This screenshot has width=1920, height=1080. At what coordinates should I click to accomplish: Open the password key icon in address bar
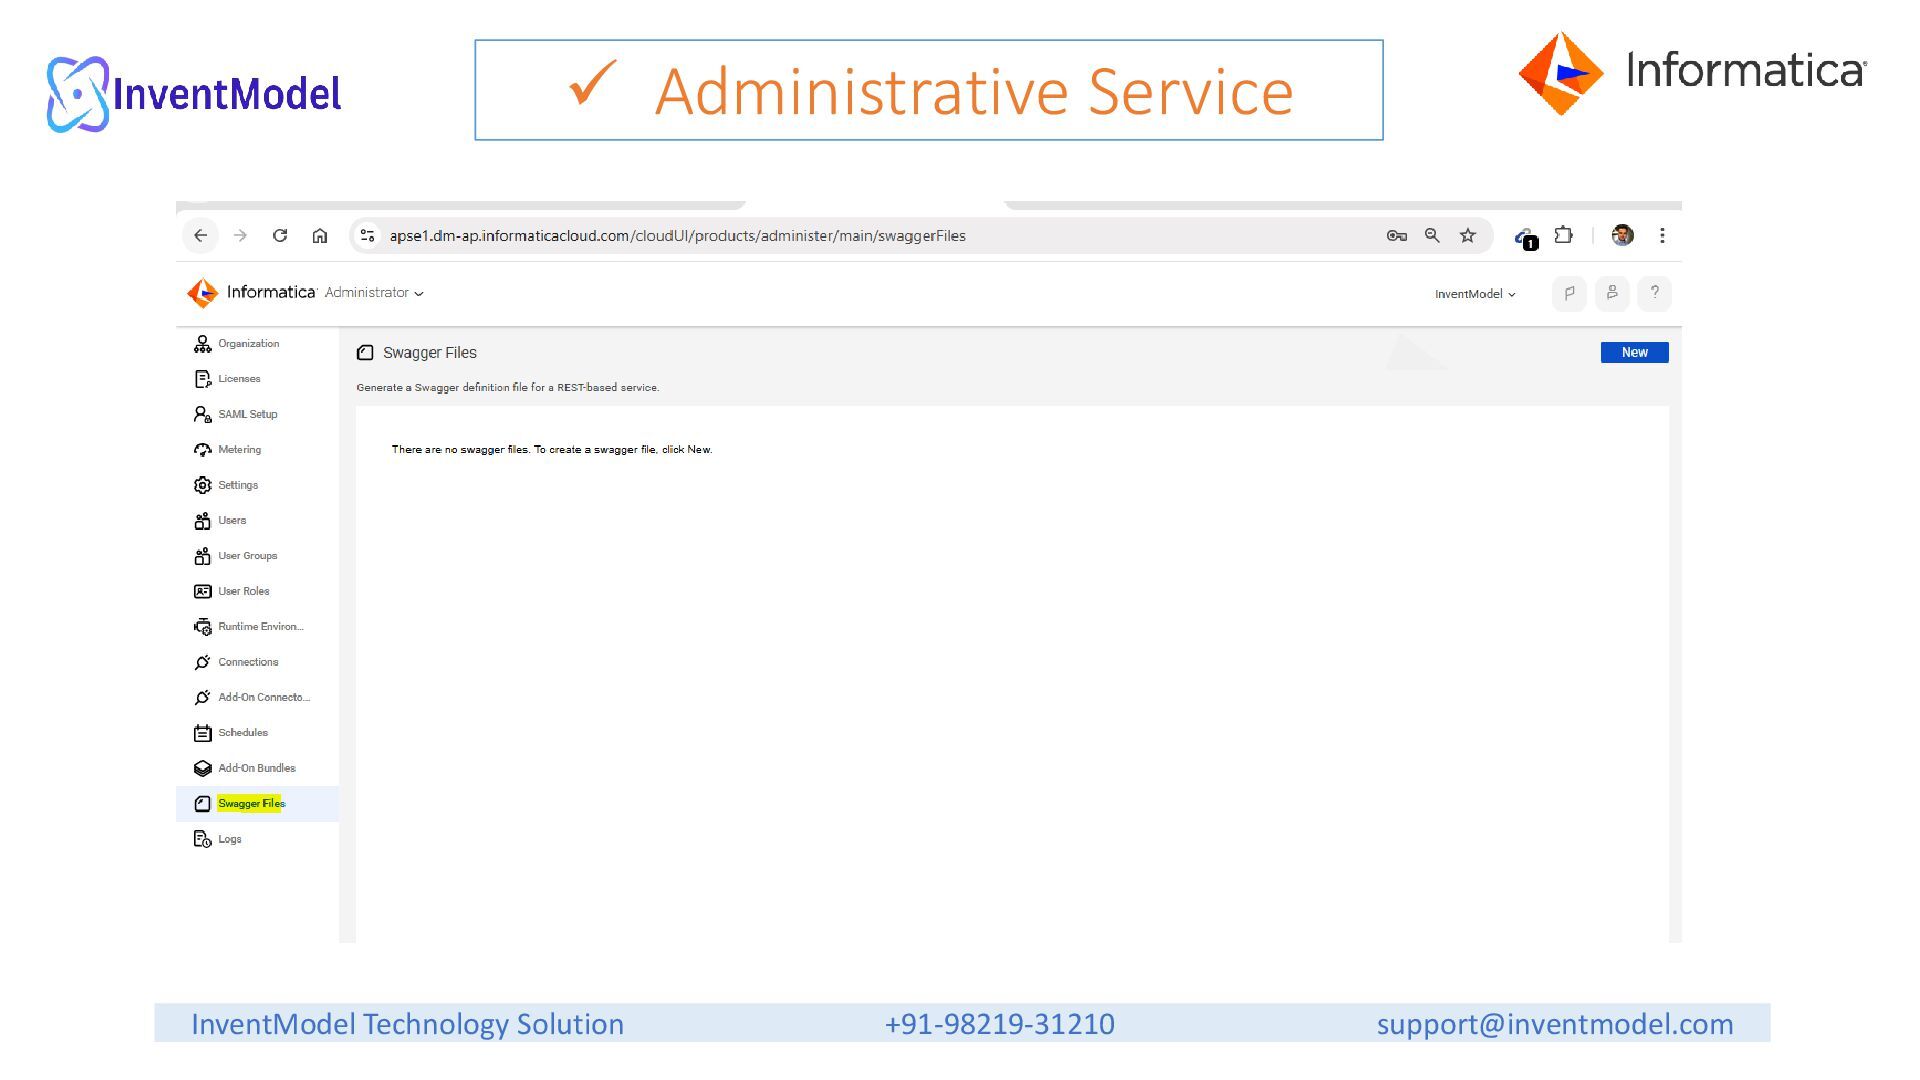pyautogui.click(x=1397, y=236)
